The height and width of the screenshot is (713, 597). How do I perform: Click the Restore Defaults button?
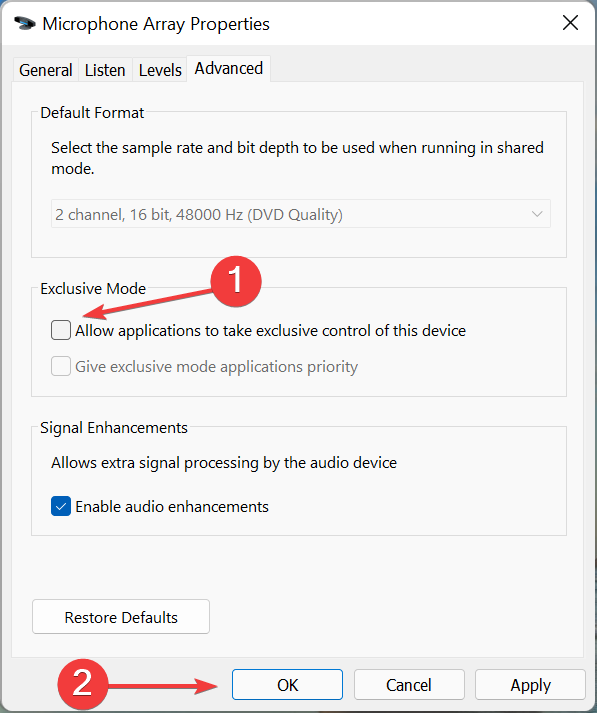(x=121, y=617)
